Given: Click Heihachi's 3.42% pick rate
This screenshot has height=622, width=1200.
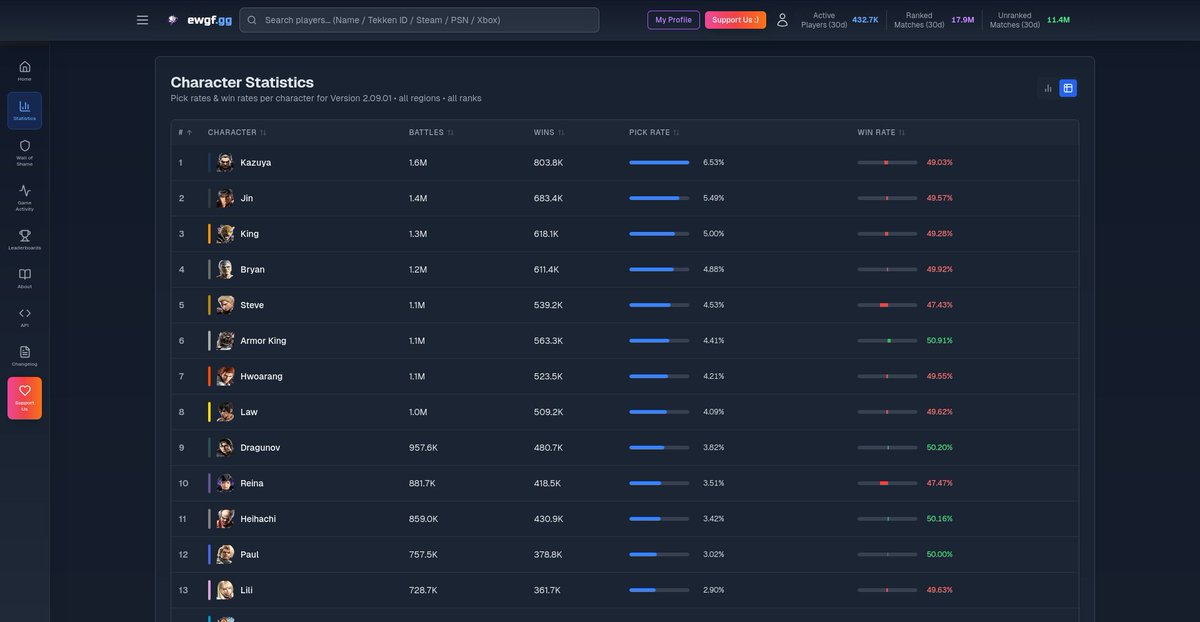Looking at the screenshot, I should tap(713, 519).
